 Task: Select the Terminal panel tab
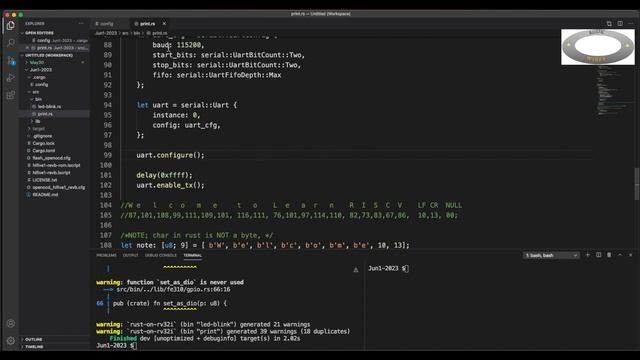(x=193, y=256)
